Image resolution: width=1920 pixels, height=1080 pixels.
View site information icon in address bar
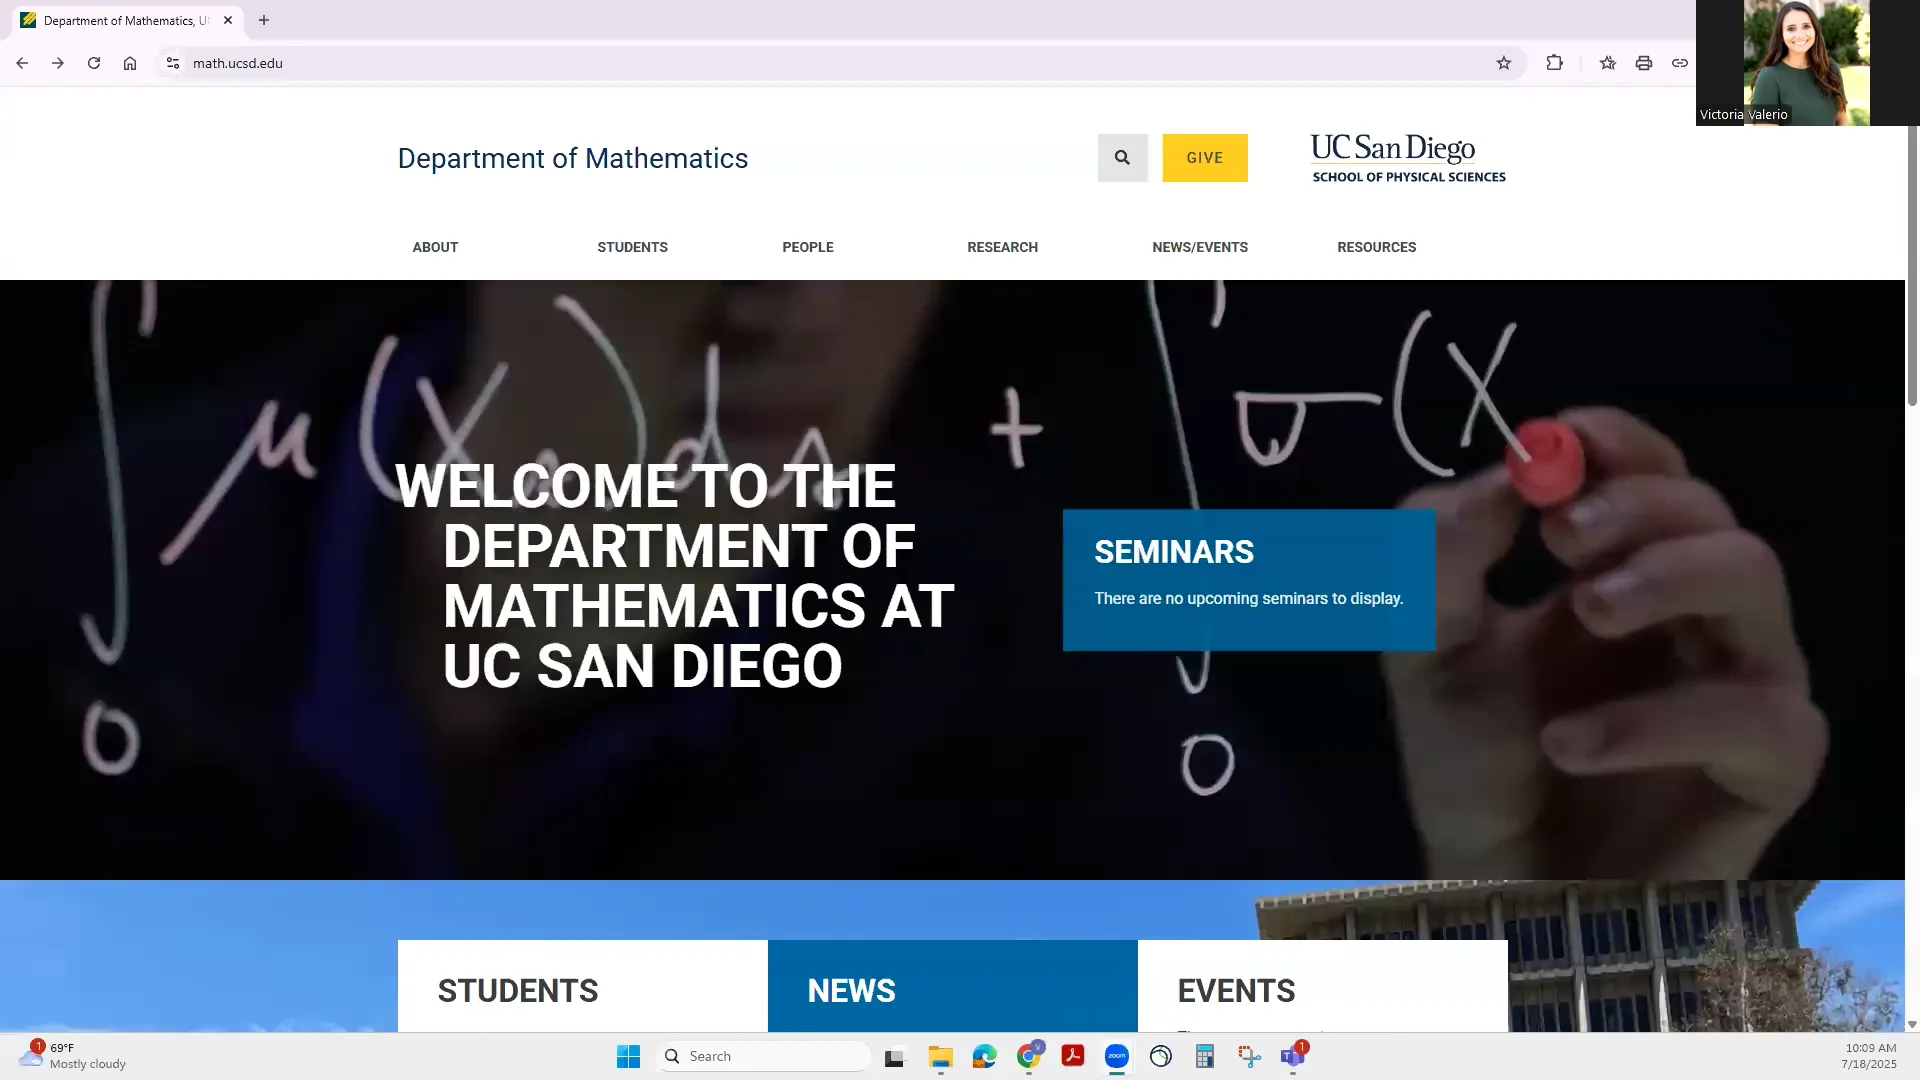pos(172,63)
